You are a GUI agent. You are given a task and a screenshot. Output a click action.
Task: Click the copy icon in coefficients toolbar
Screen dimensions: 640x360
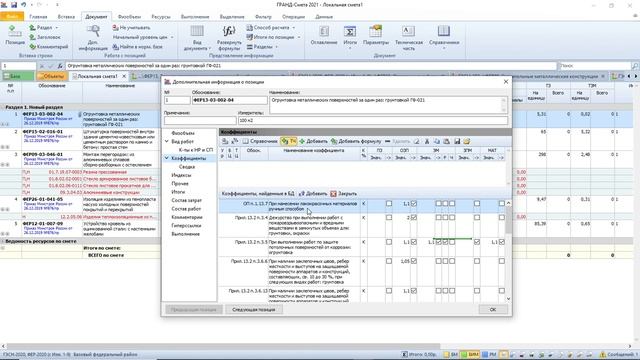point(437,141)
